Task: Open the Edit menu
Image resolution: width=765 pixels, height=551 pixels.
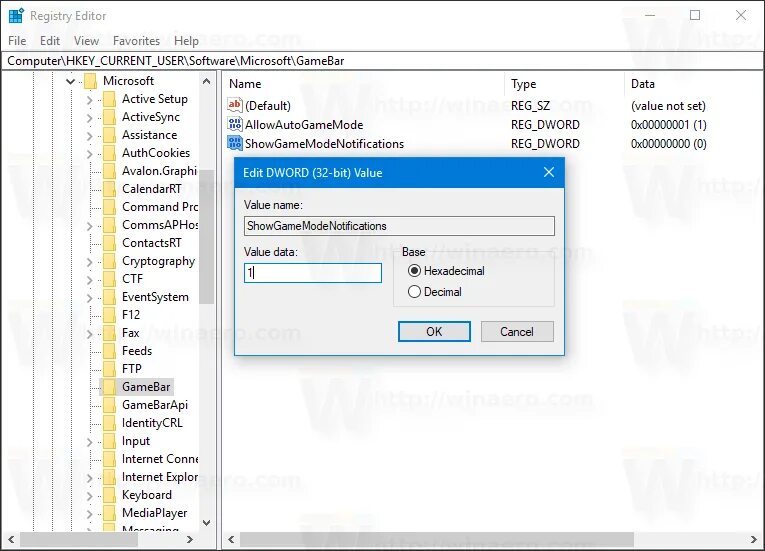Action: coord(50,41)
